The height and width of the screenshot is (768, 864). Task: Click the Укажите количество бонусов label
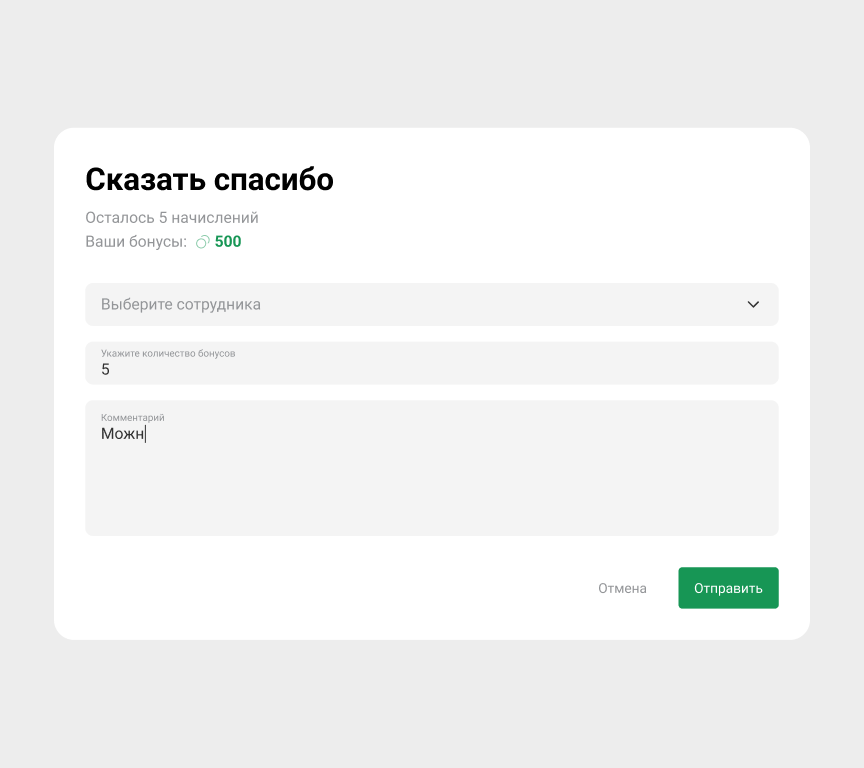167,352
